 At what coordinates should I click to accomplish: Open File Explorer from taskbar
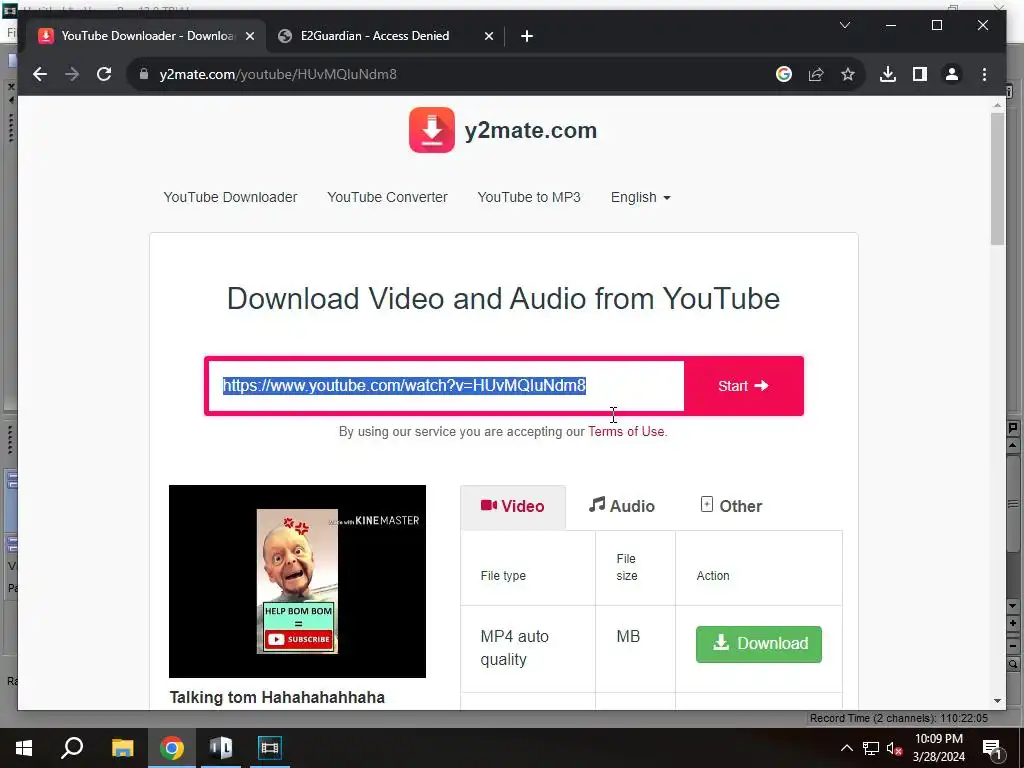click(122, 748)
